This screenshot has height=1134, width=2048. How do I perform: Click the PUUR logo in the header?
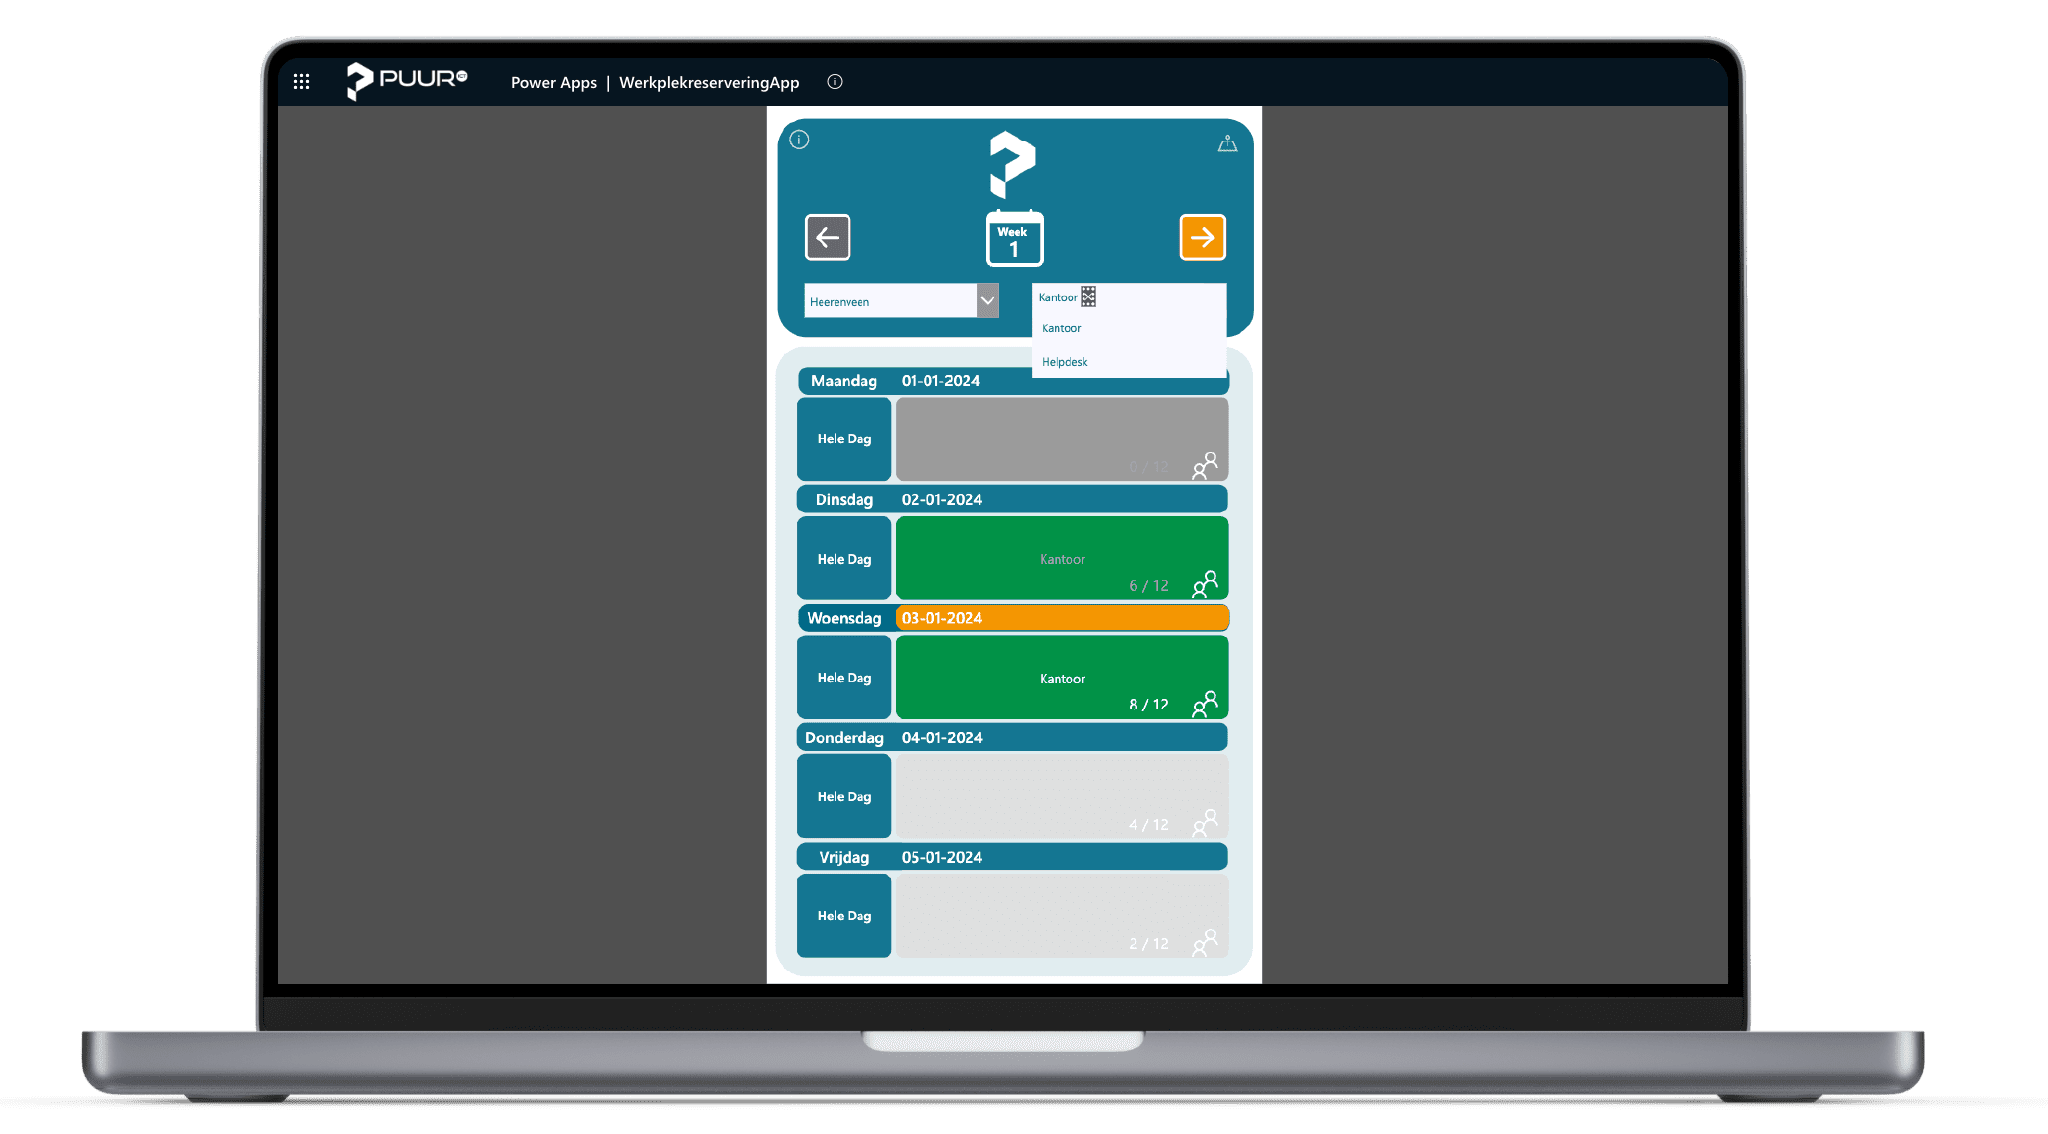pos(407,81)
